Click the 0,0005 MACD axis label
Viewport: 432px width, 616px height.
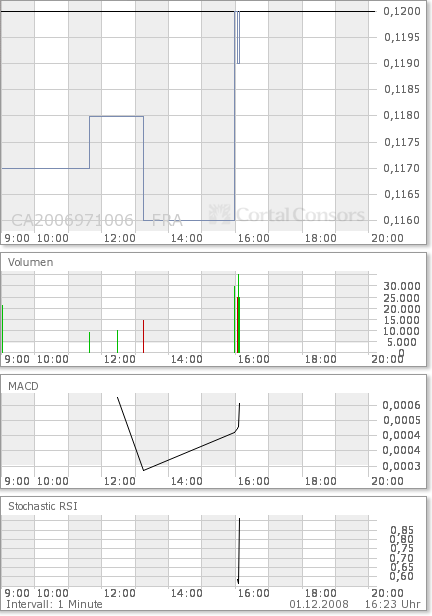click(x=401, y=420)
